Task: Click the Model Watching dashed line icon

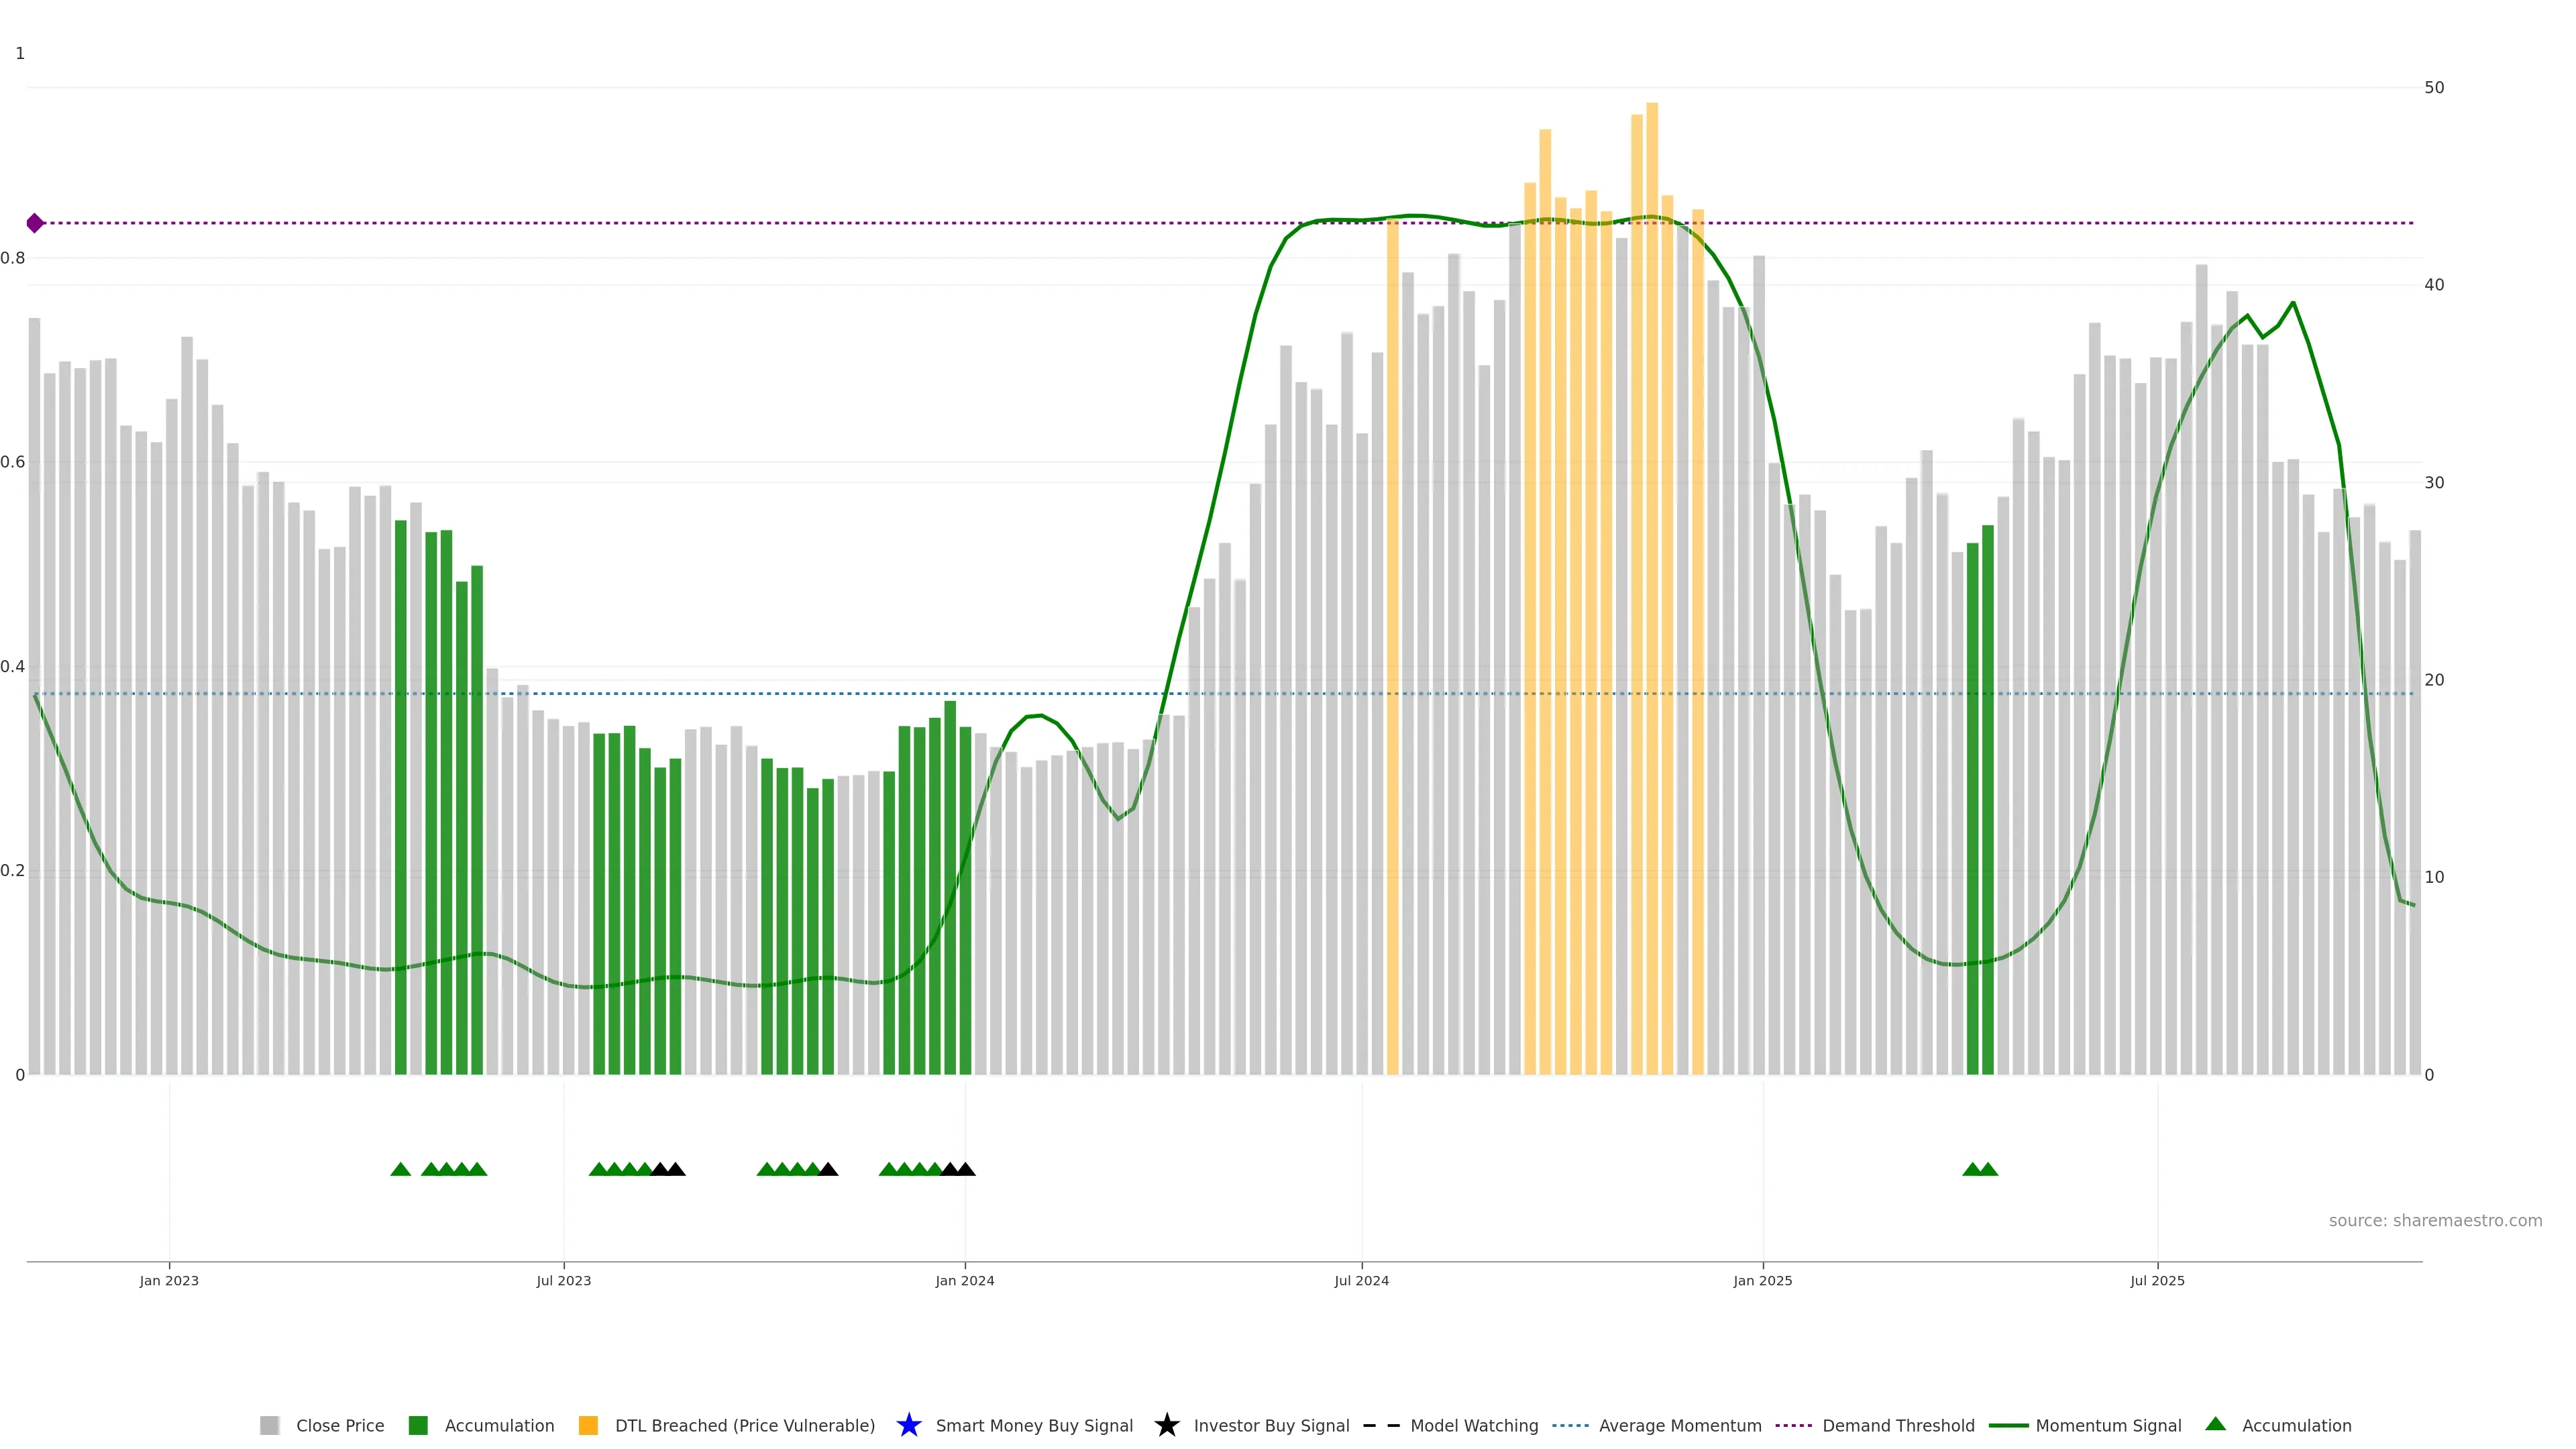Action: coord(1381,1425)
